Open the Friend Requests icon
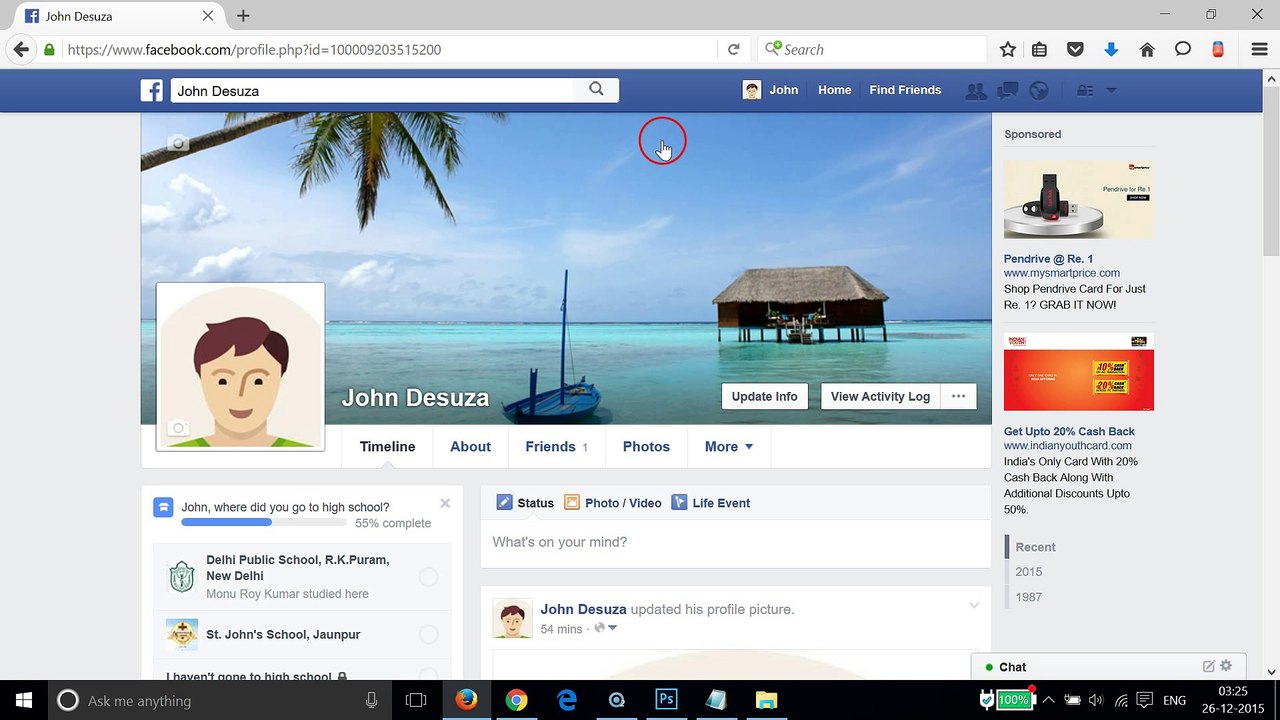 click(x=975, y=91)
